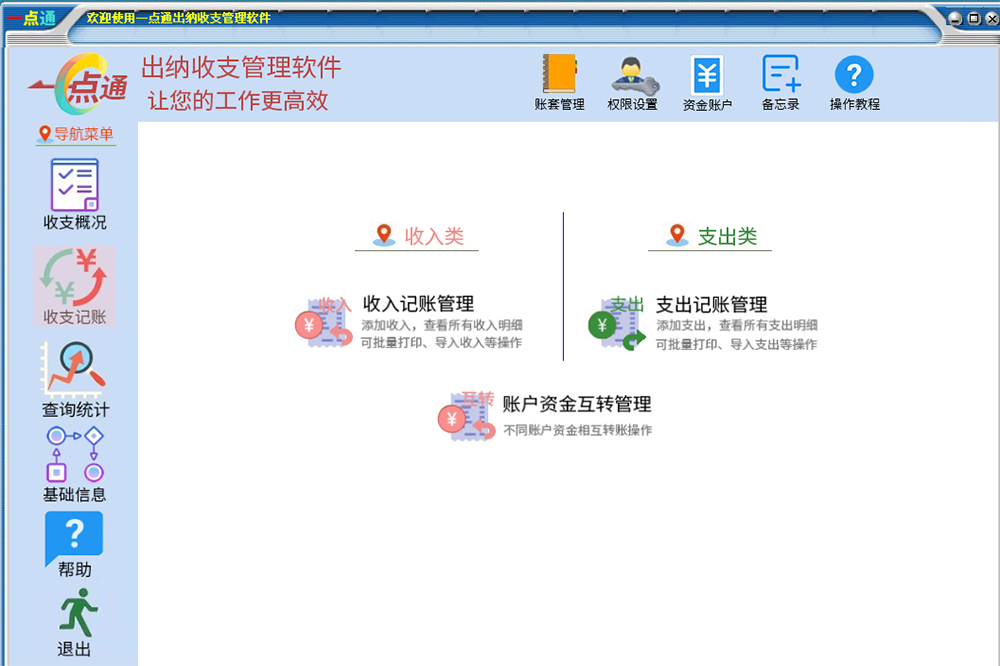Maximize the window via title bar button
The image size is (1000, 666).
pos(974,18)
